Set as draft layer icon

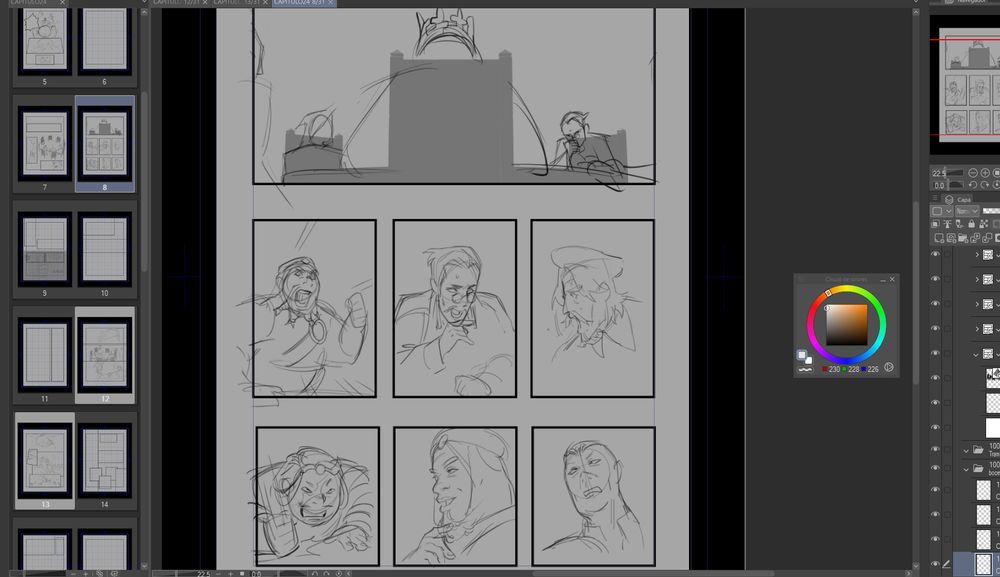(x=959, y=224)
